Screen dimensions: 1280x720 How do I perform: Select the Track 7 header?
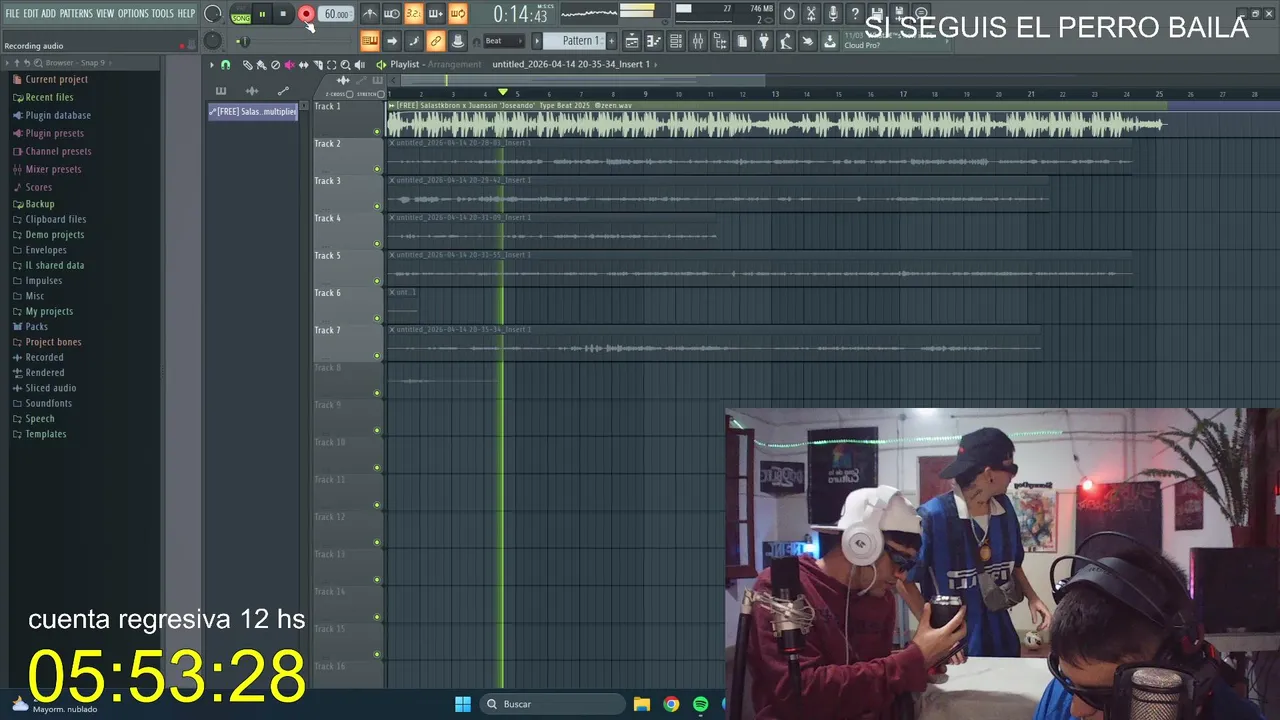348,343
